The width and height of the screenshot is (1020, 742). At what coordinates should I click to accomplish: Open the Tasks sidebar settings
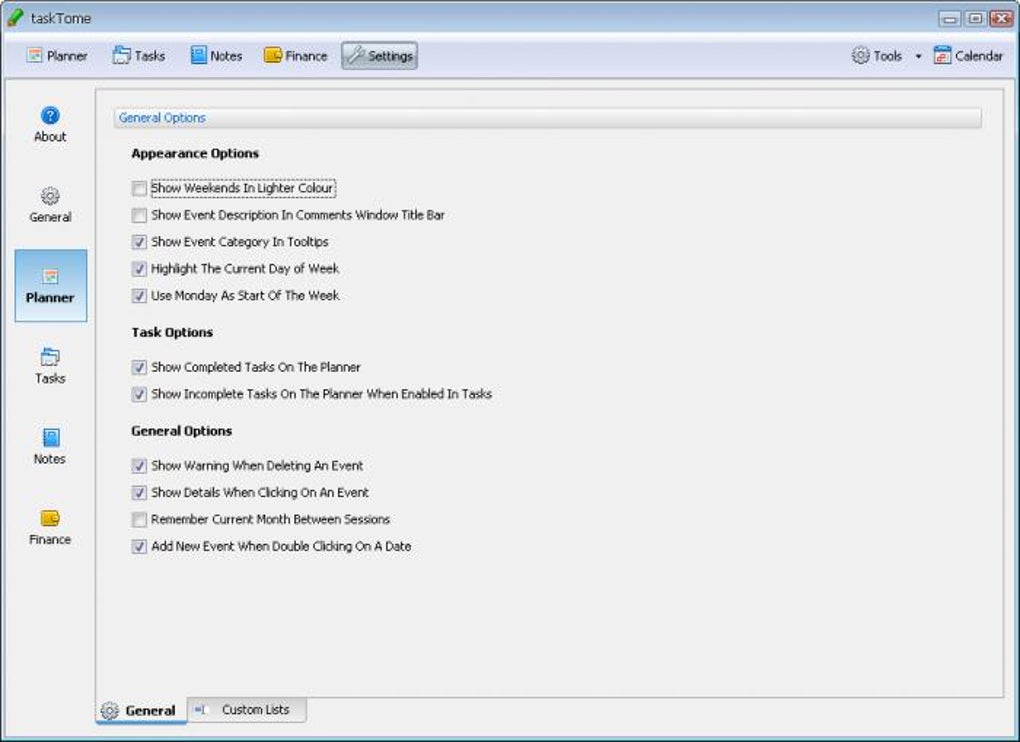(50, 366)
